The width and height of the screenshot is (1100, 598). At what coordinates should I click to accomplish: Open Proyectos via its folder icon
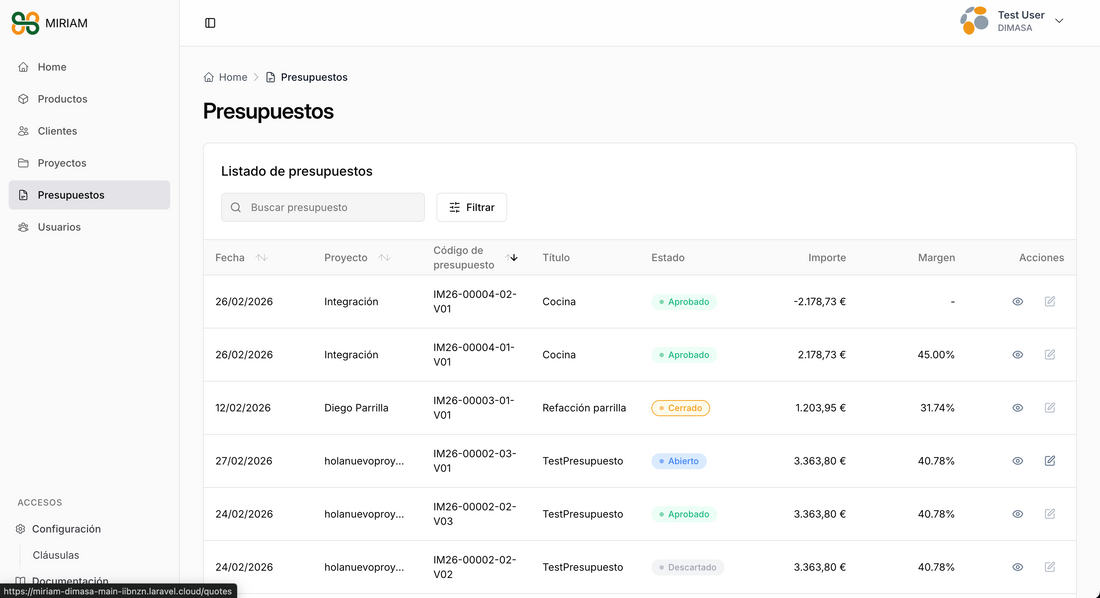[22, 162]
